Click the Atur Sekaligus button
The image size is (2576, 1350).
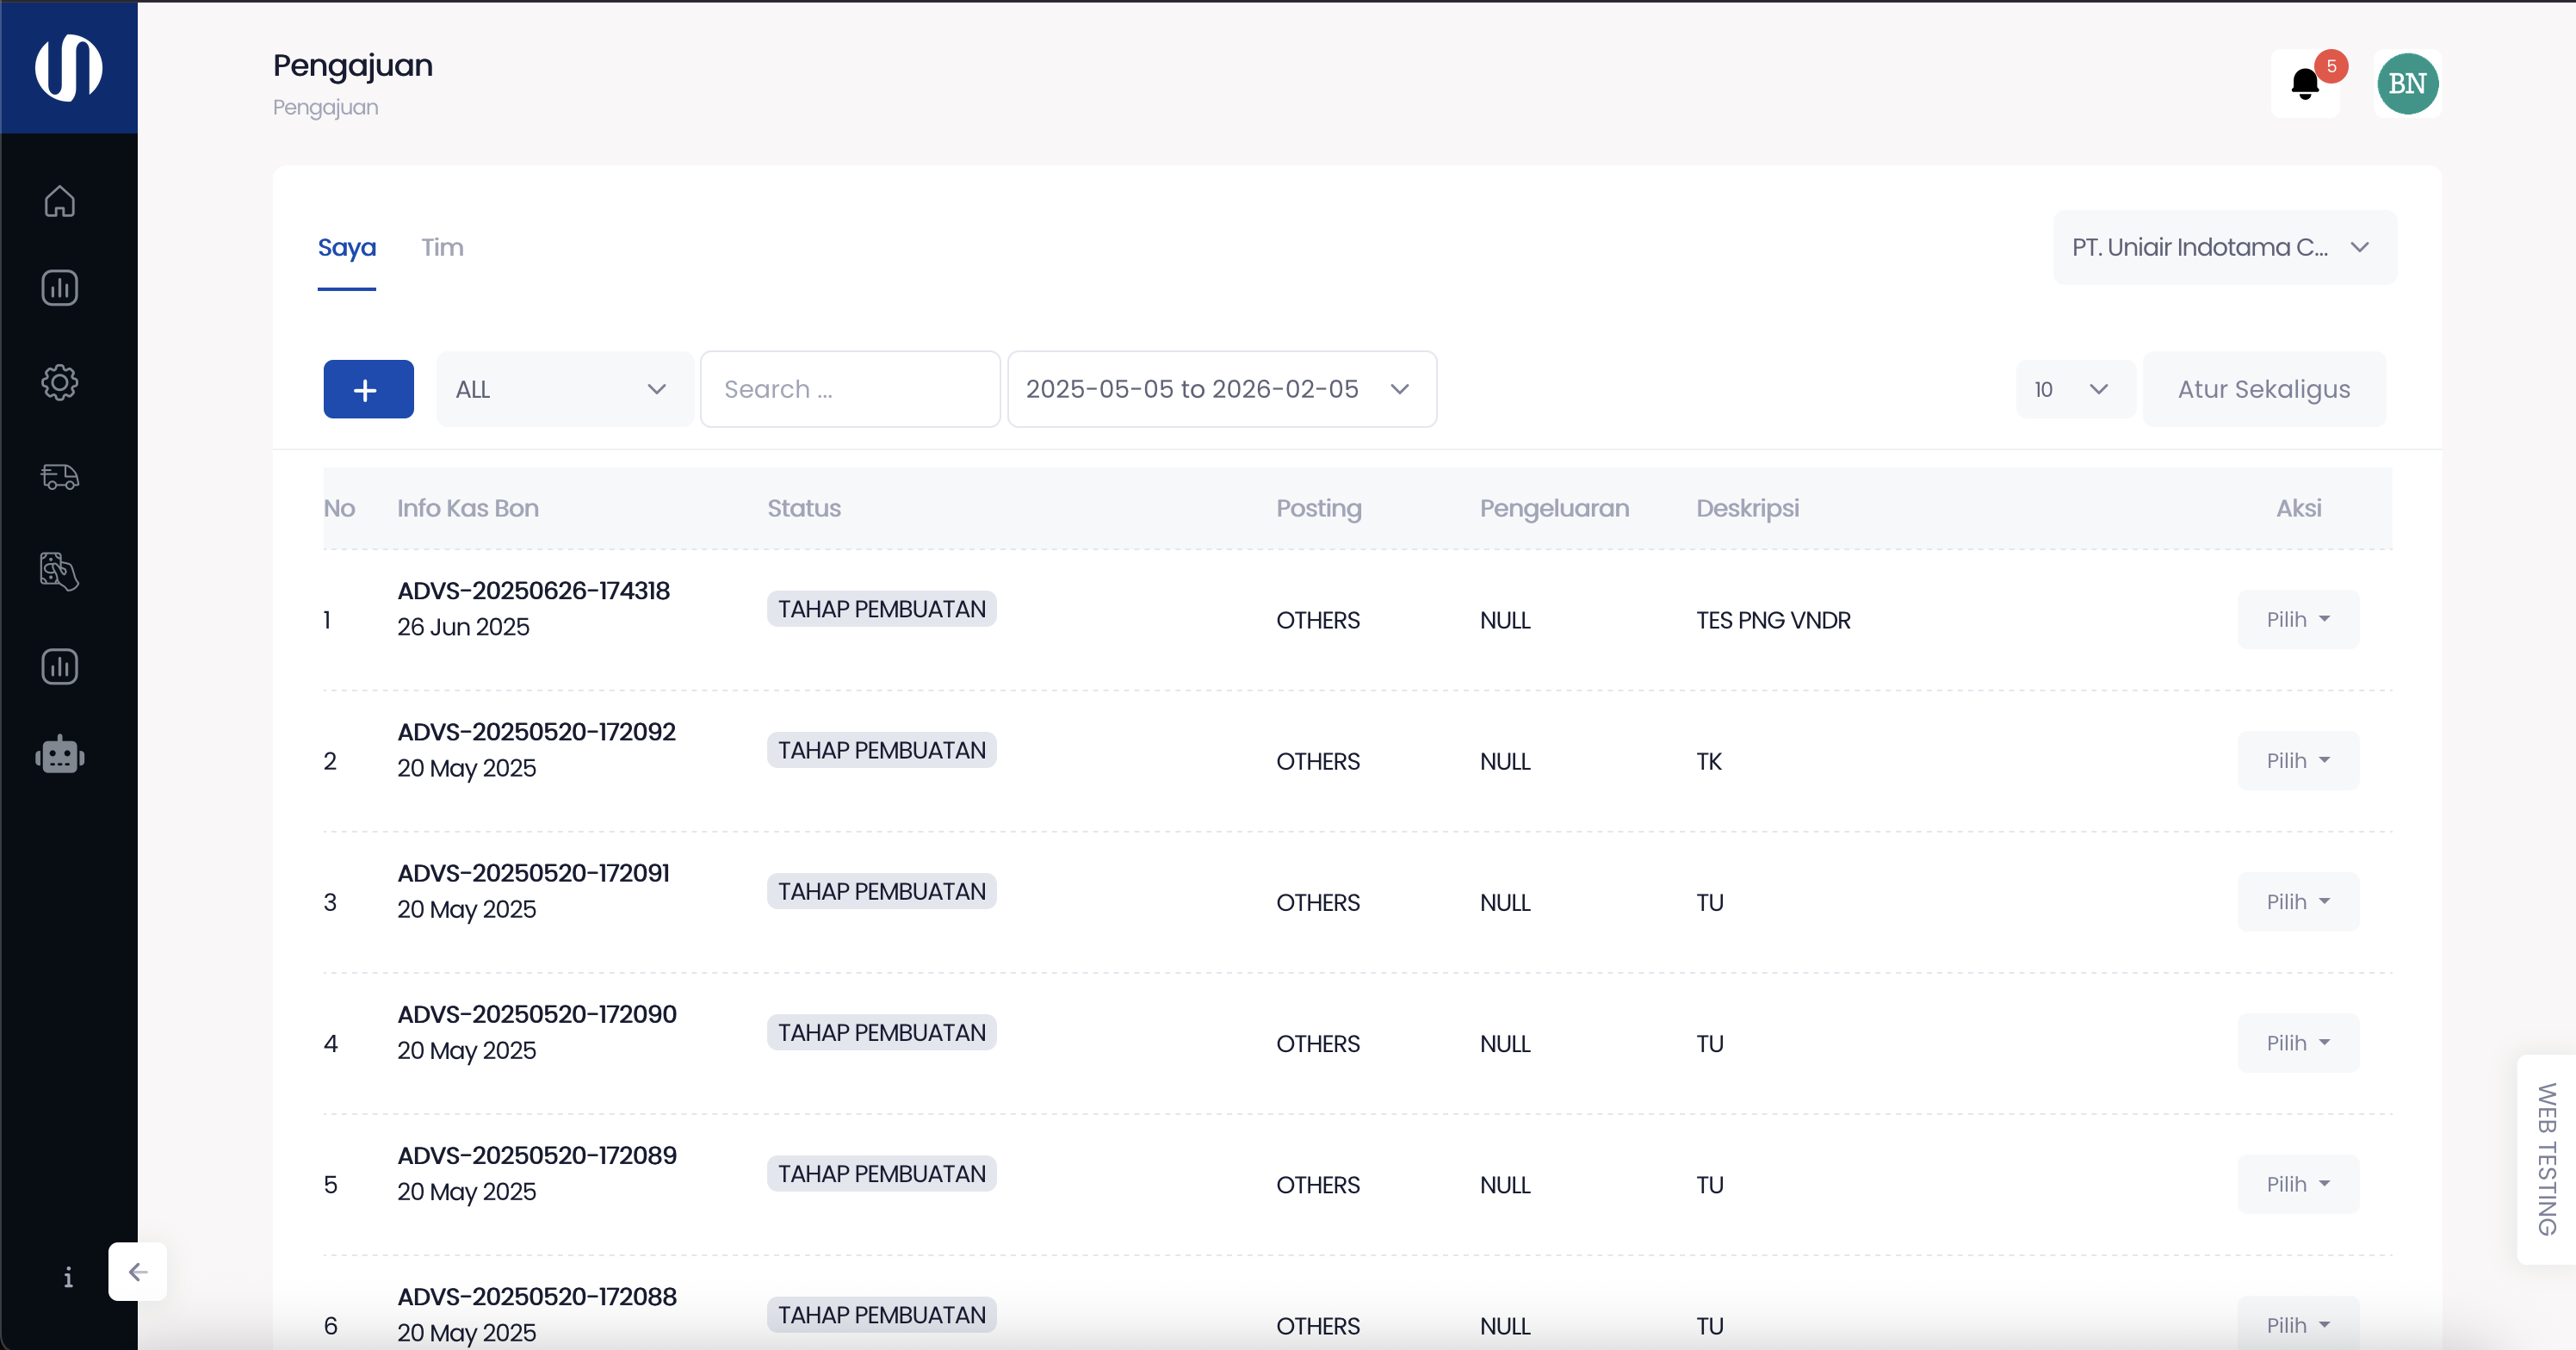tap(2263, 389)
